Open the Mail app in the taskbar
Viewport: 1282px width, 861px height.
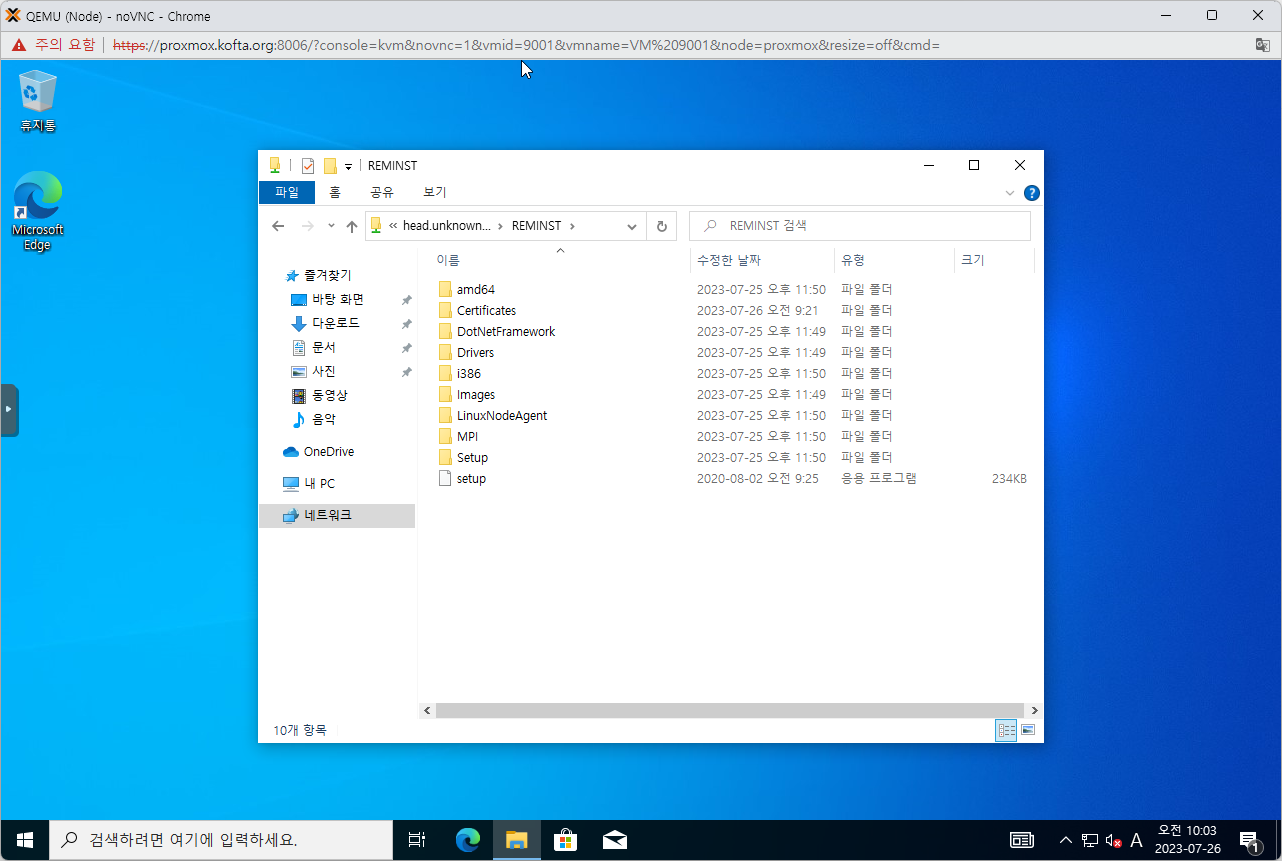614,840
